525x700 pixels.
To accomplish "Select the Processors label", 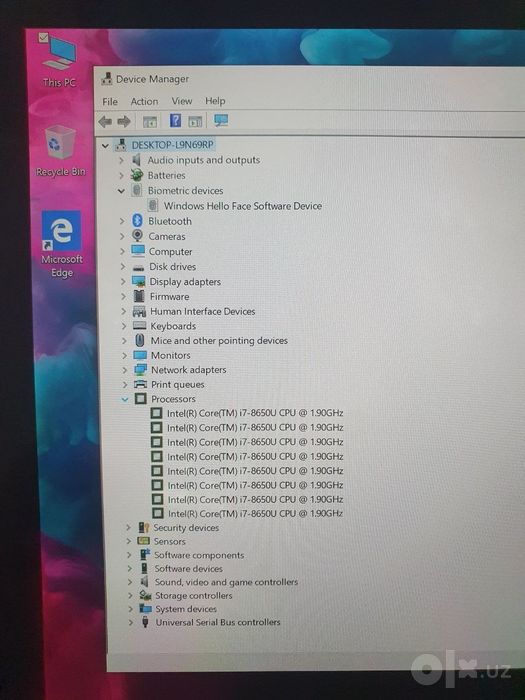I will (x=173, y=399).
